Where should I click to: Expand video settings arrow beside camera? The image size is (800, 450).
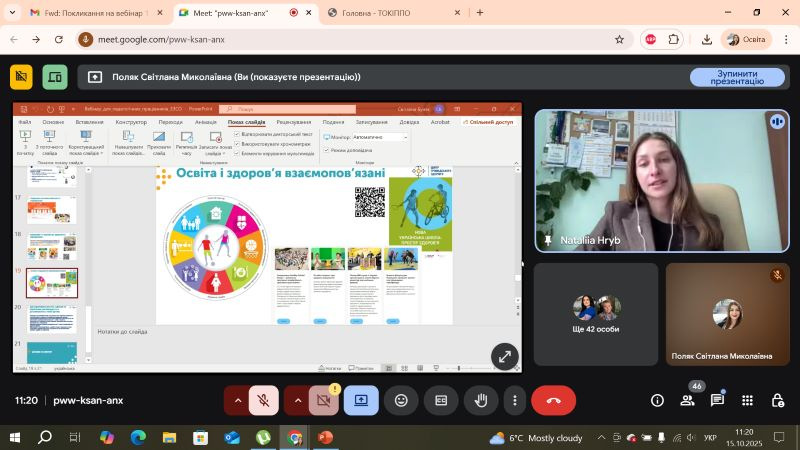click(297, 400)
